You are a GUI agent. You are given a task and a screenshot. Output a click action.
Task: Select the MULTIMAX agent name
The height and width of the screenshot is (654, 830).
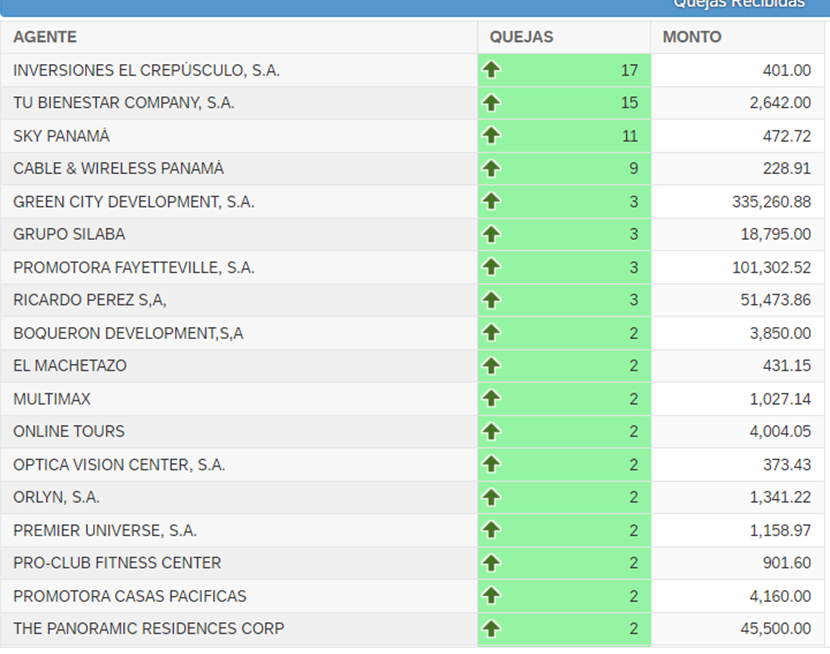pos(52,399)
